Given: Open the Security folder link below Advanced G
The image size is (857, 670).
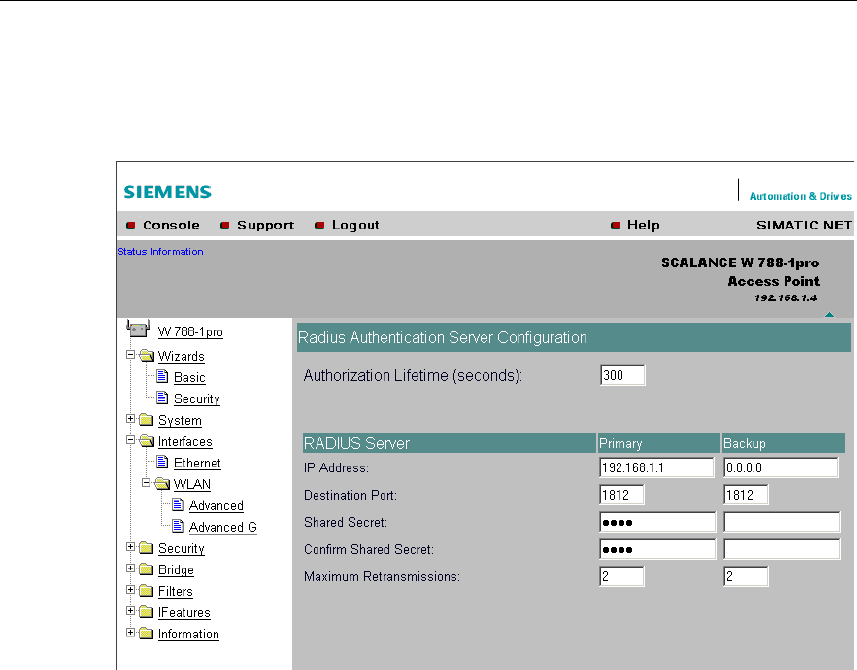Looking at the screenshot, I should coord(181,549).
